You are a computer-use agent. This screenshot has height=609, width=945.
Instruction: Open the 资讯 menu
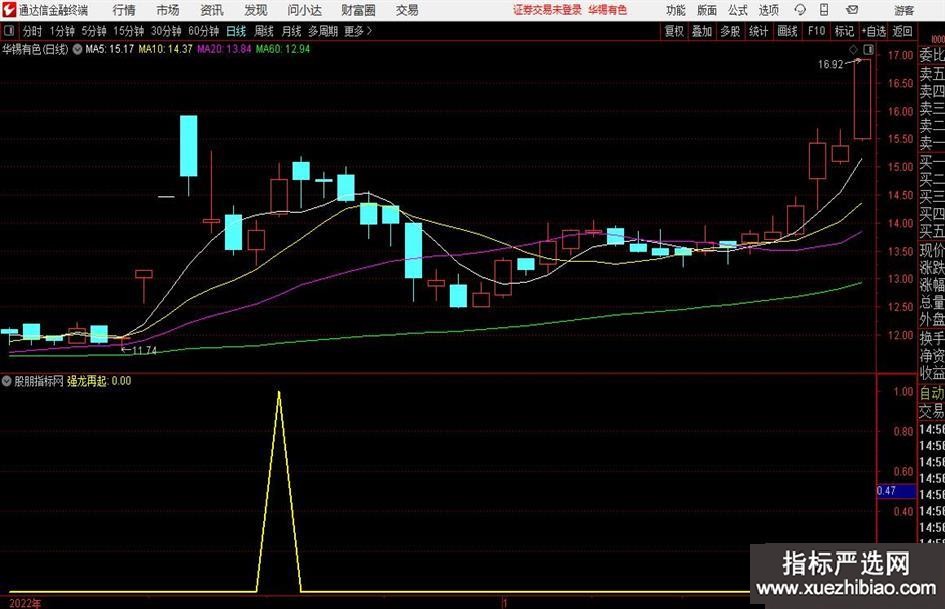click(212, 10)
